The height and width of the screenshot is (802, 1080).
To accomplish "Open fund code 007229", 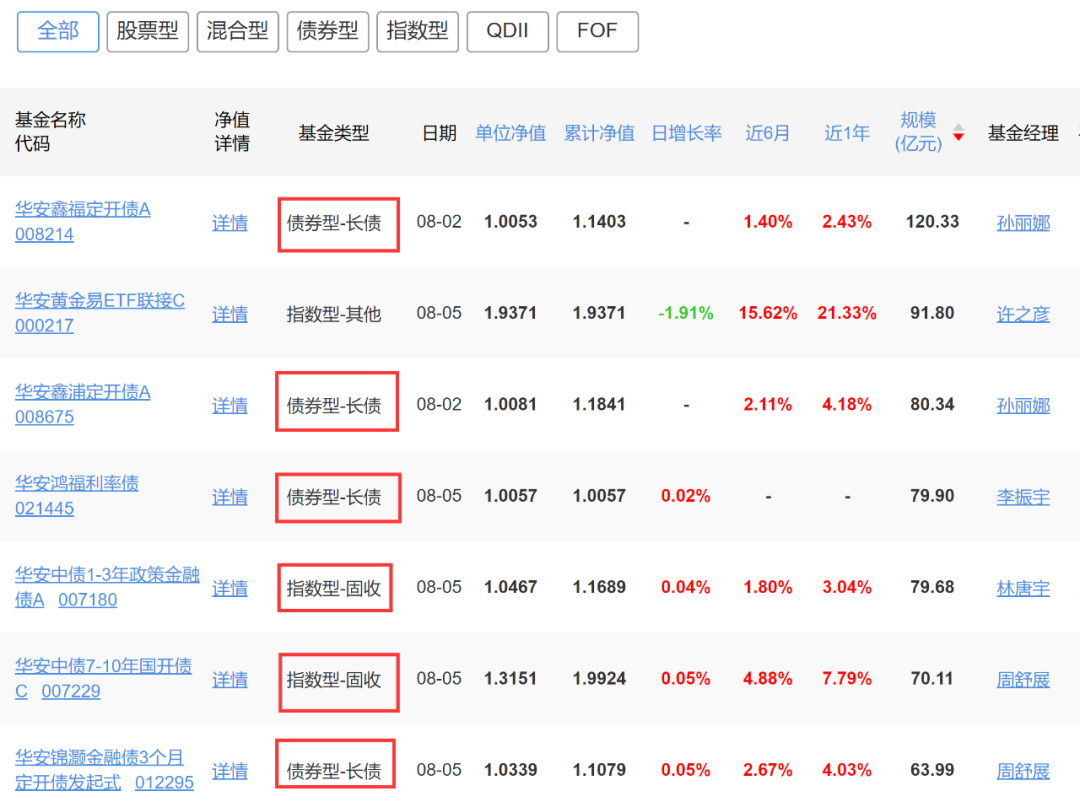I will click(x=71, y=691).
